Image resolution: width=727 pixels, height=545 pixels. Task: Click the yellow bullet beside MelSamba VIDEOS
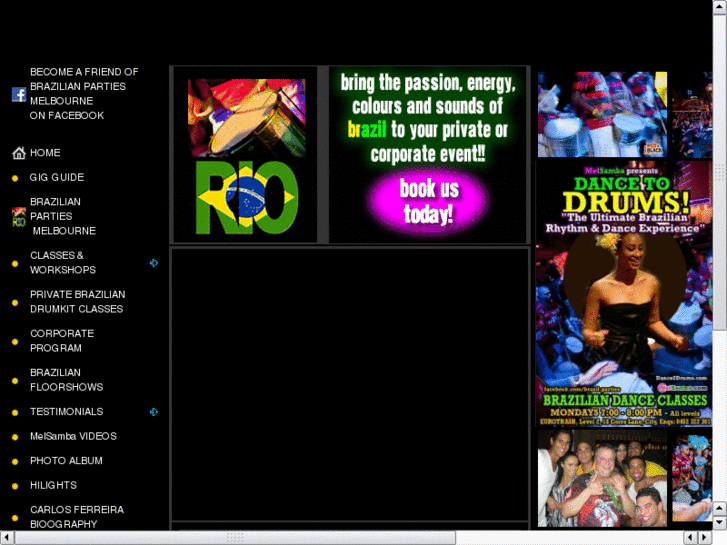tap(15, 437)
